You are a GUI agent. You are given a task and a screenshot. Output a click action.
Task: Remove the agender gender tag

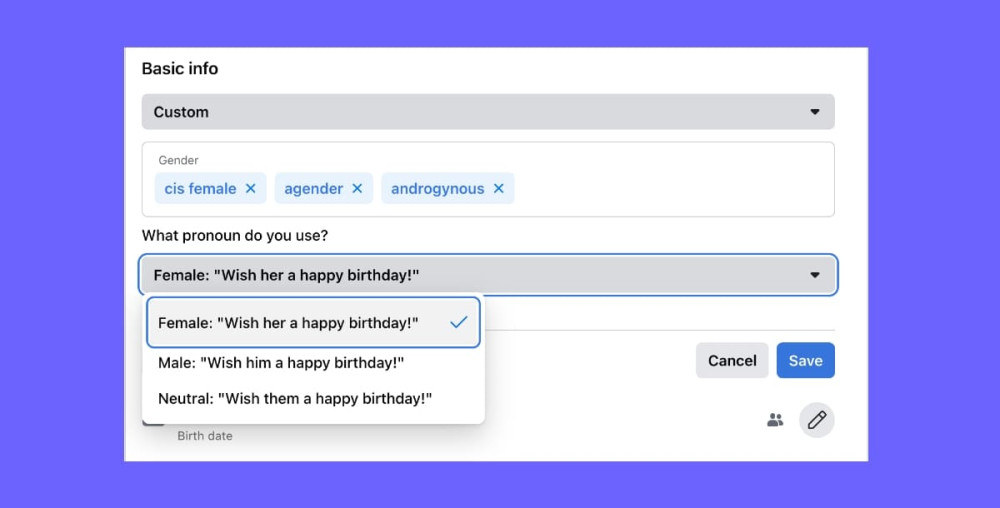[357, 189]
